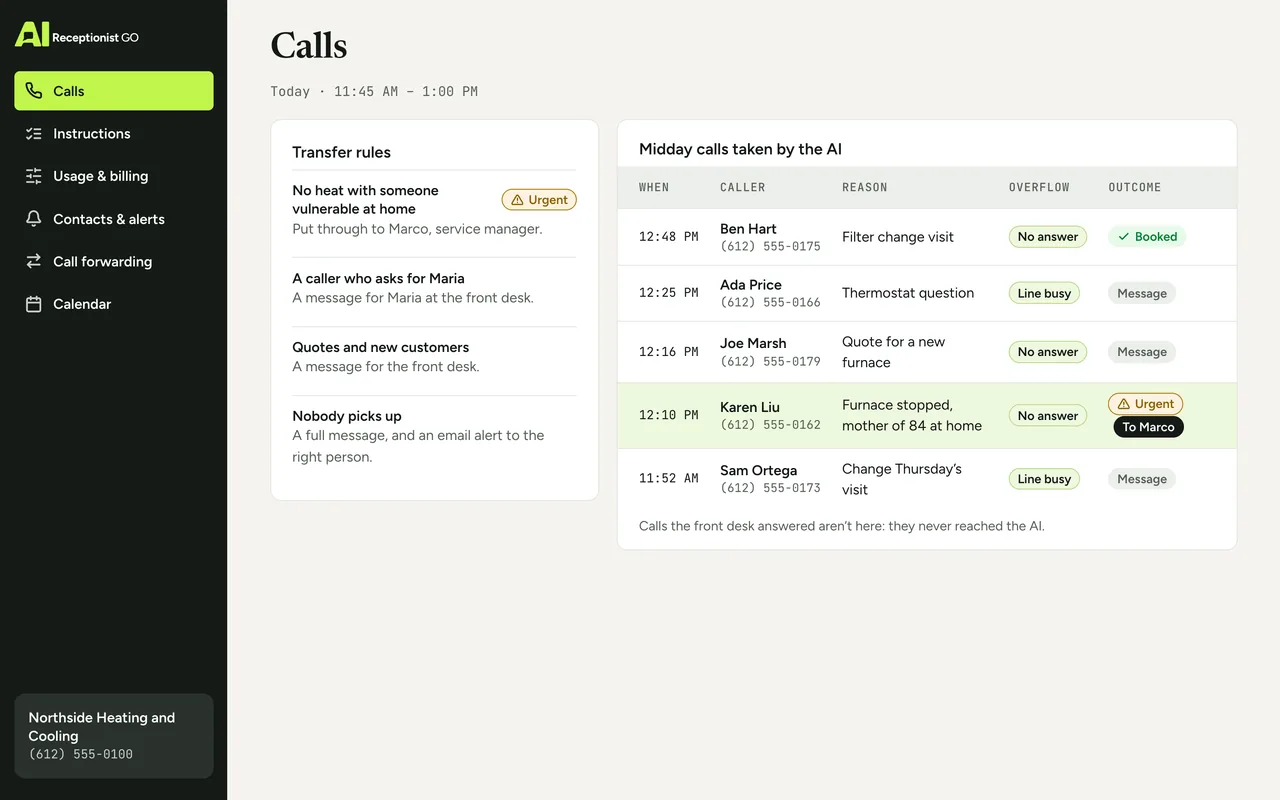The height and width of the screenshot is (800, 1280).
Task: Click the arrows icon beside Call forwarding
Action: coord(34,261)
